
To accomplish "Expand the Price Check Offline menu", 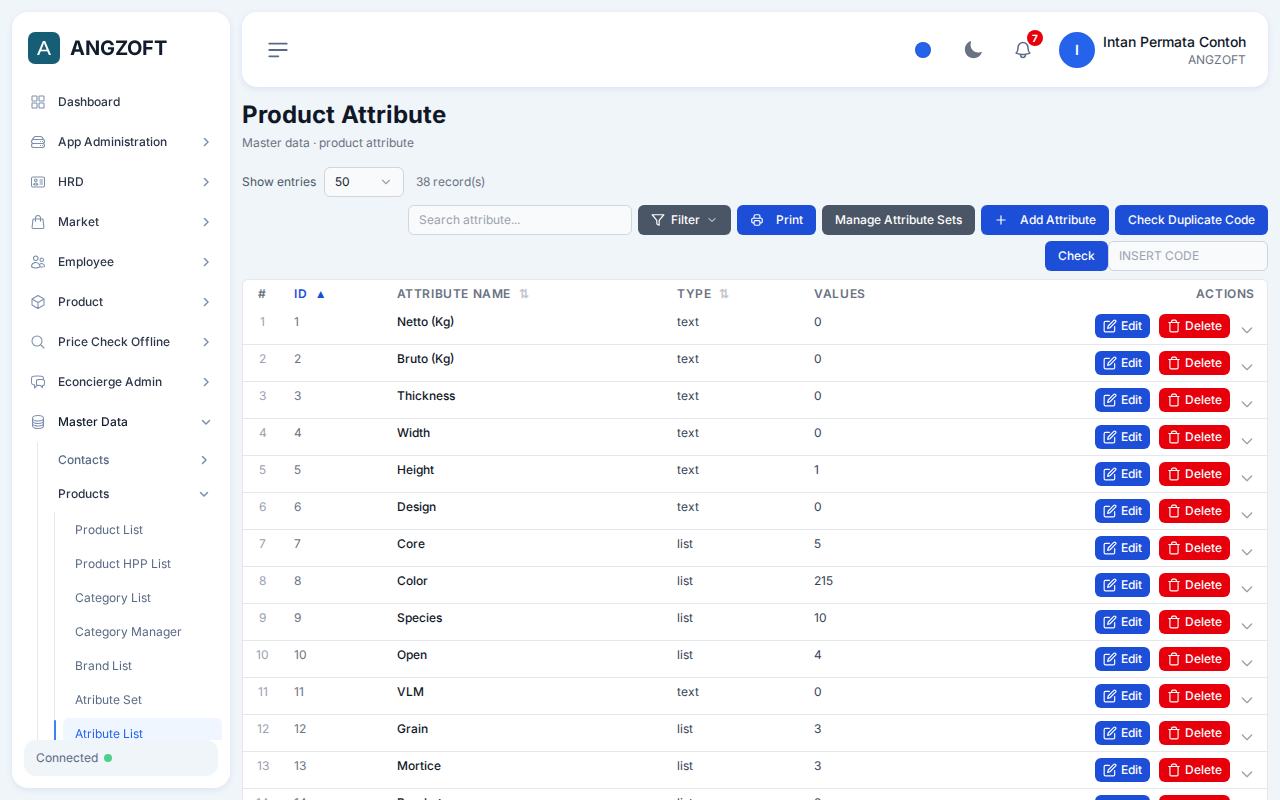I will pyautogui.click(x=121, y=342).
